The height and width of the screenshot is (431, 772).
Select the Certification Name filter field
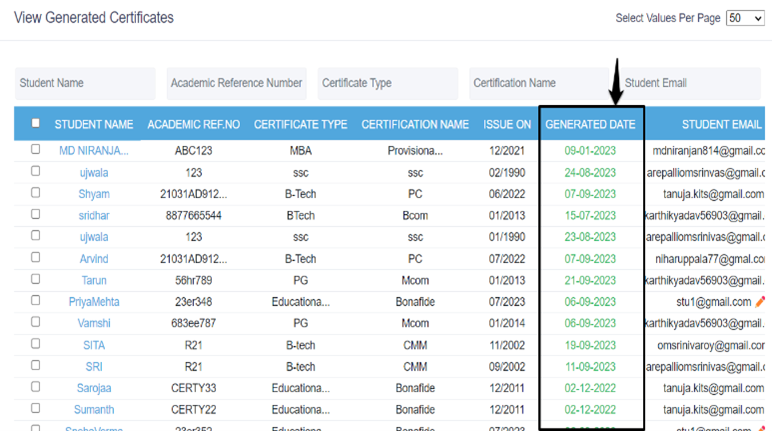538,83
